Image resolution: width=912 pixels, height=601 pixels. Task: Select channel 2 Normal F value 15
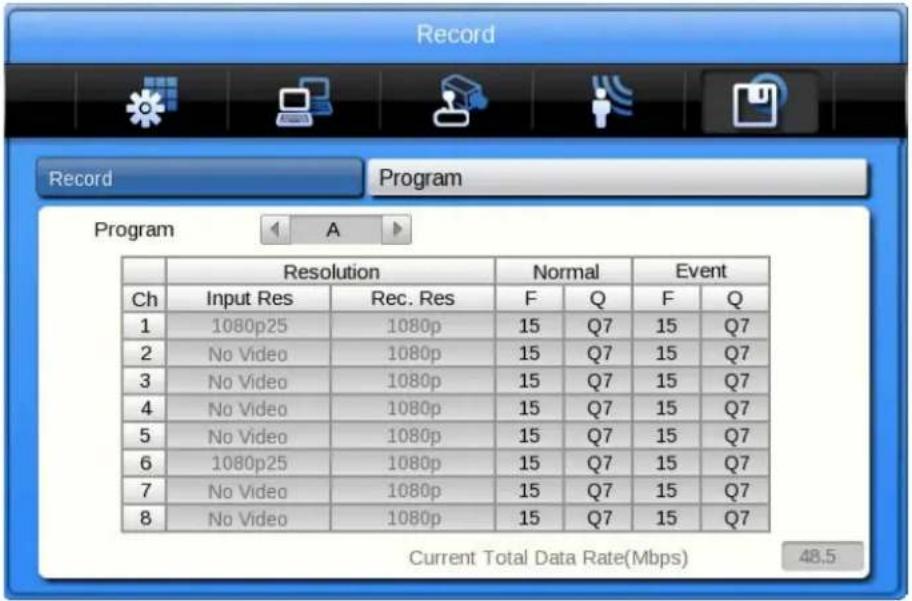[x=529, y=353]
